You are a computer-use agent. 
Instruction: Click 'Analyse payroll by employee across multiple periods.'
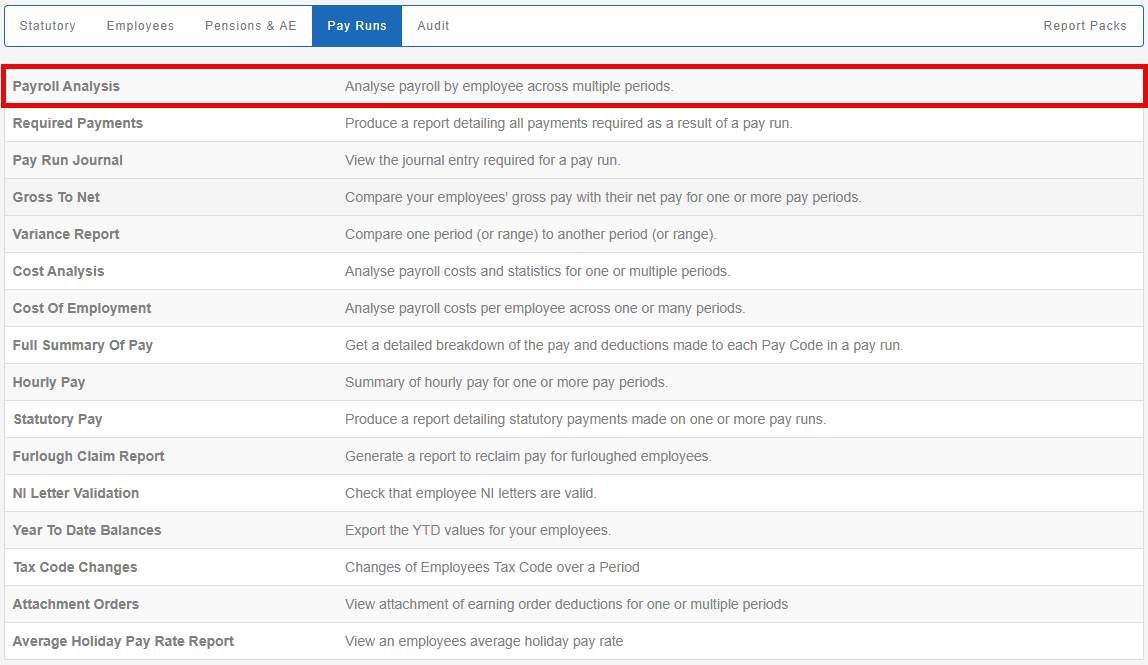point(509,86)
